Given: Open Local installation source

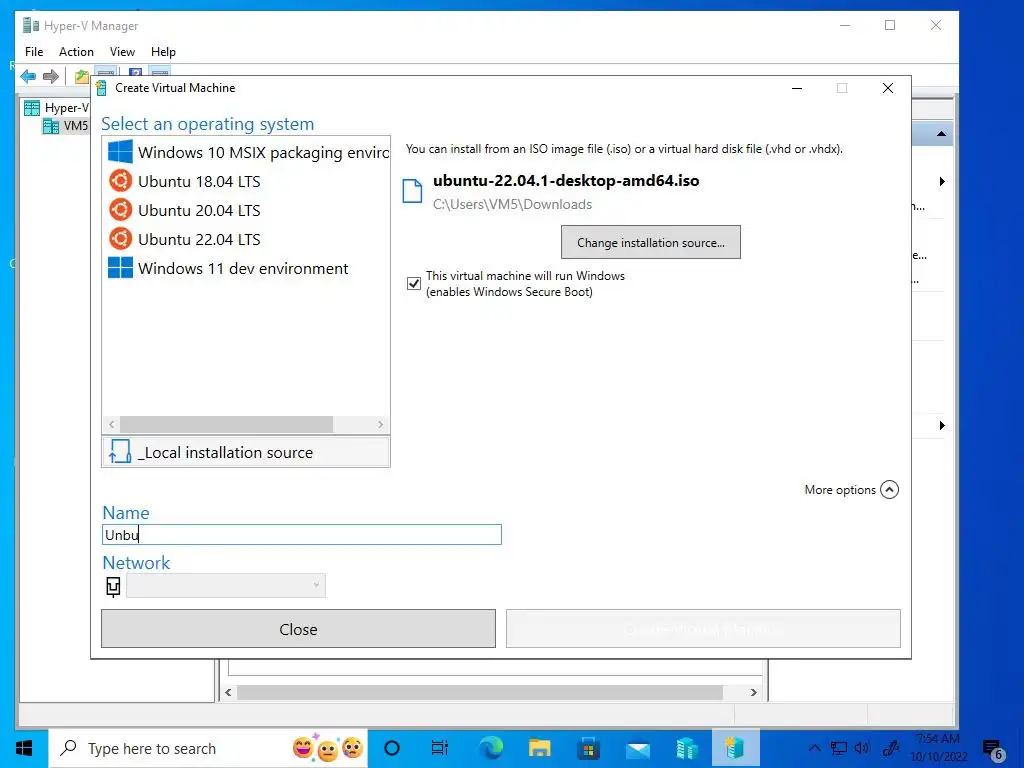Looking at the screenshot, I should click(x=246, y=452).
